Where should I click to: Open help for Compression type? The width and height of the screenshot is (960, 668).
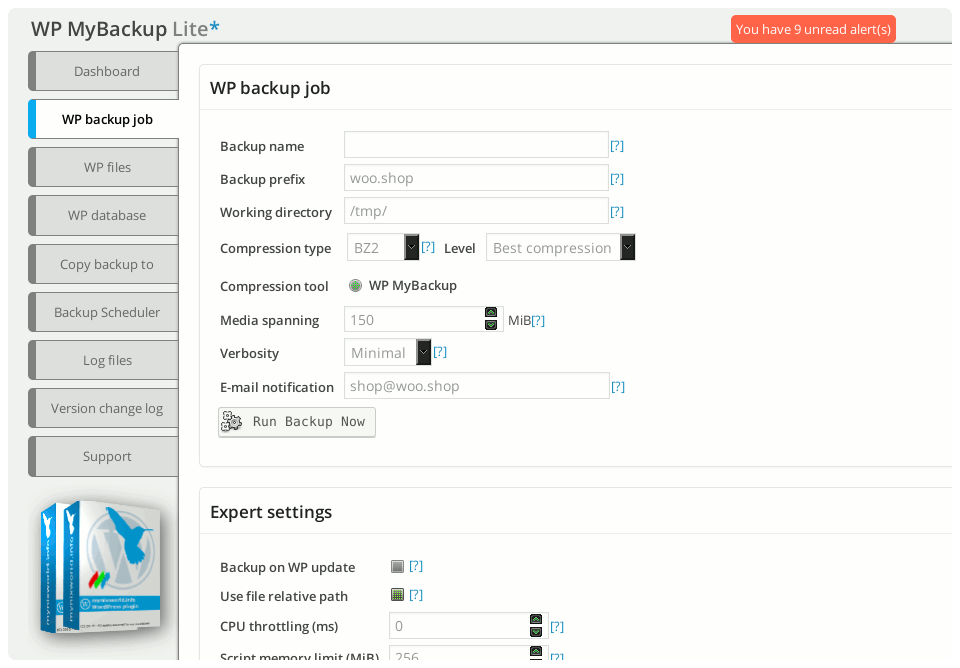(428, 247)
